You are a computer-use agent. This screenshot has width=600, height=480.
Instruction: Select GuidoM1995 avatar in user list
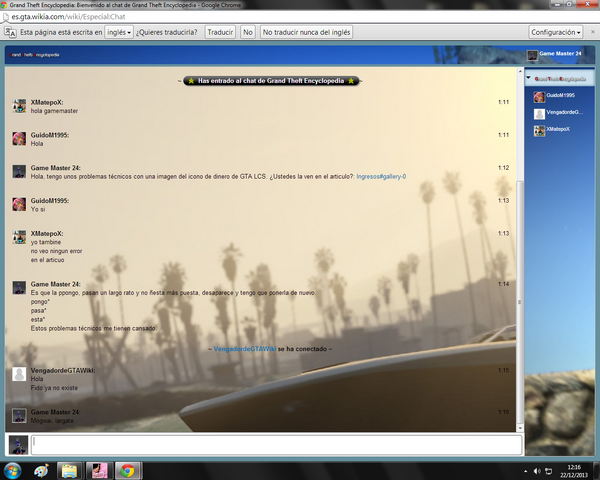click(x=539, y=97)
